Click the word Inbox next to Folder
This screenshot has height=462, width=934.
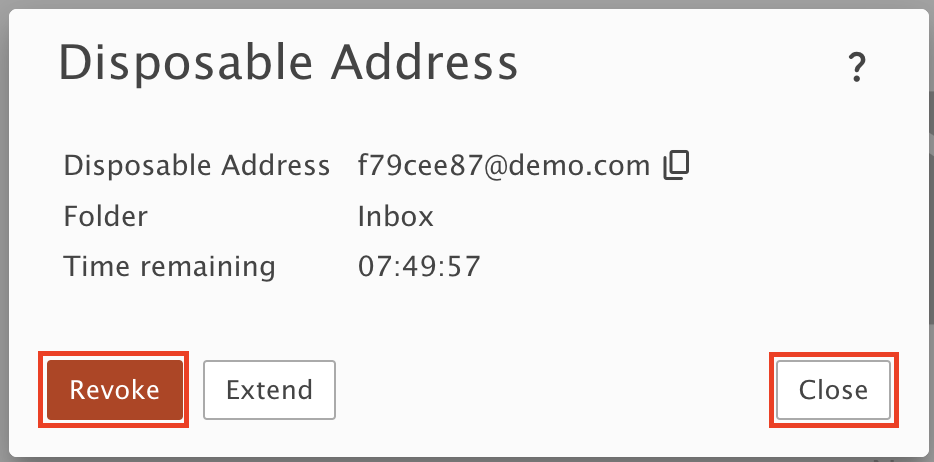396,217
